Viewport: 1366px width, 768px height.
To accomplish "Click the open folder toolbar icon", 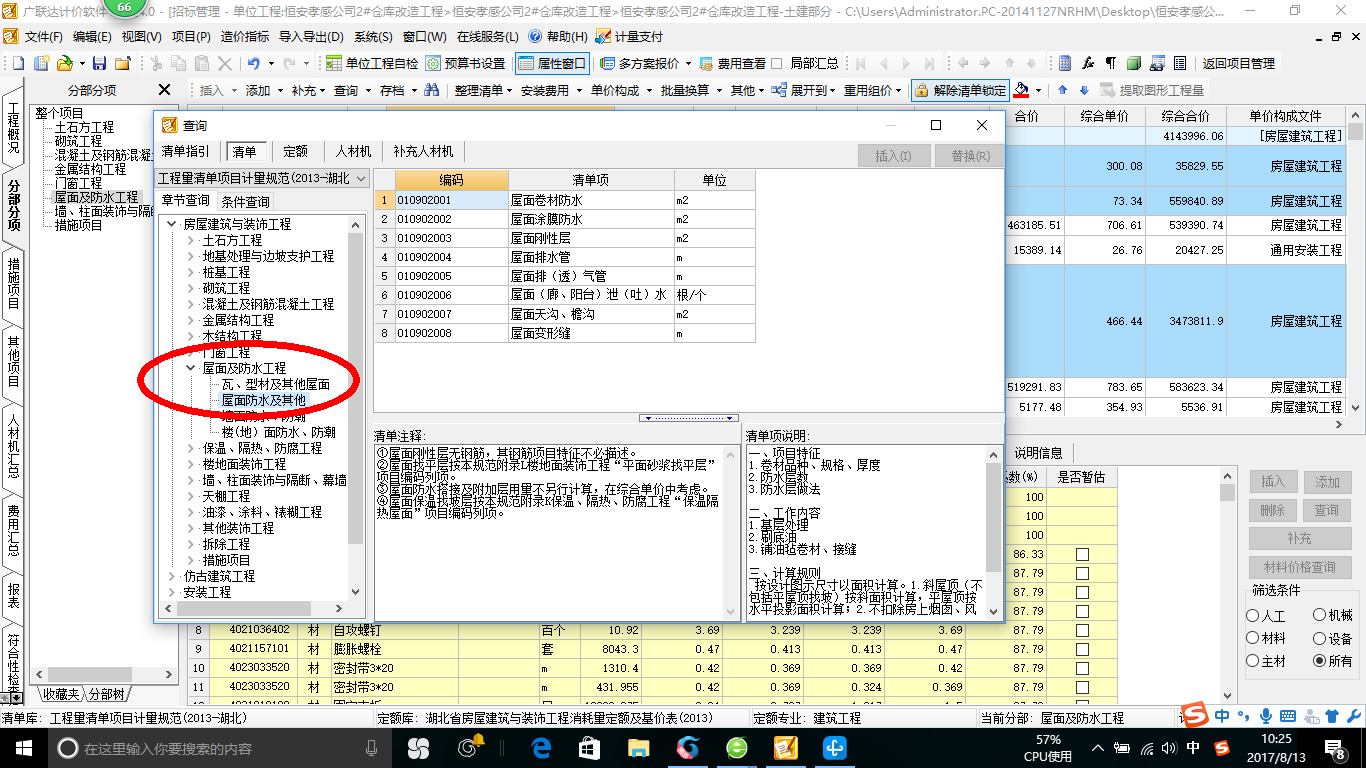I will 64,63.
